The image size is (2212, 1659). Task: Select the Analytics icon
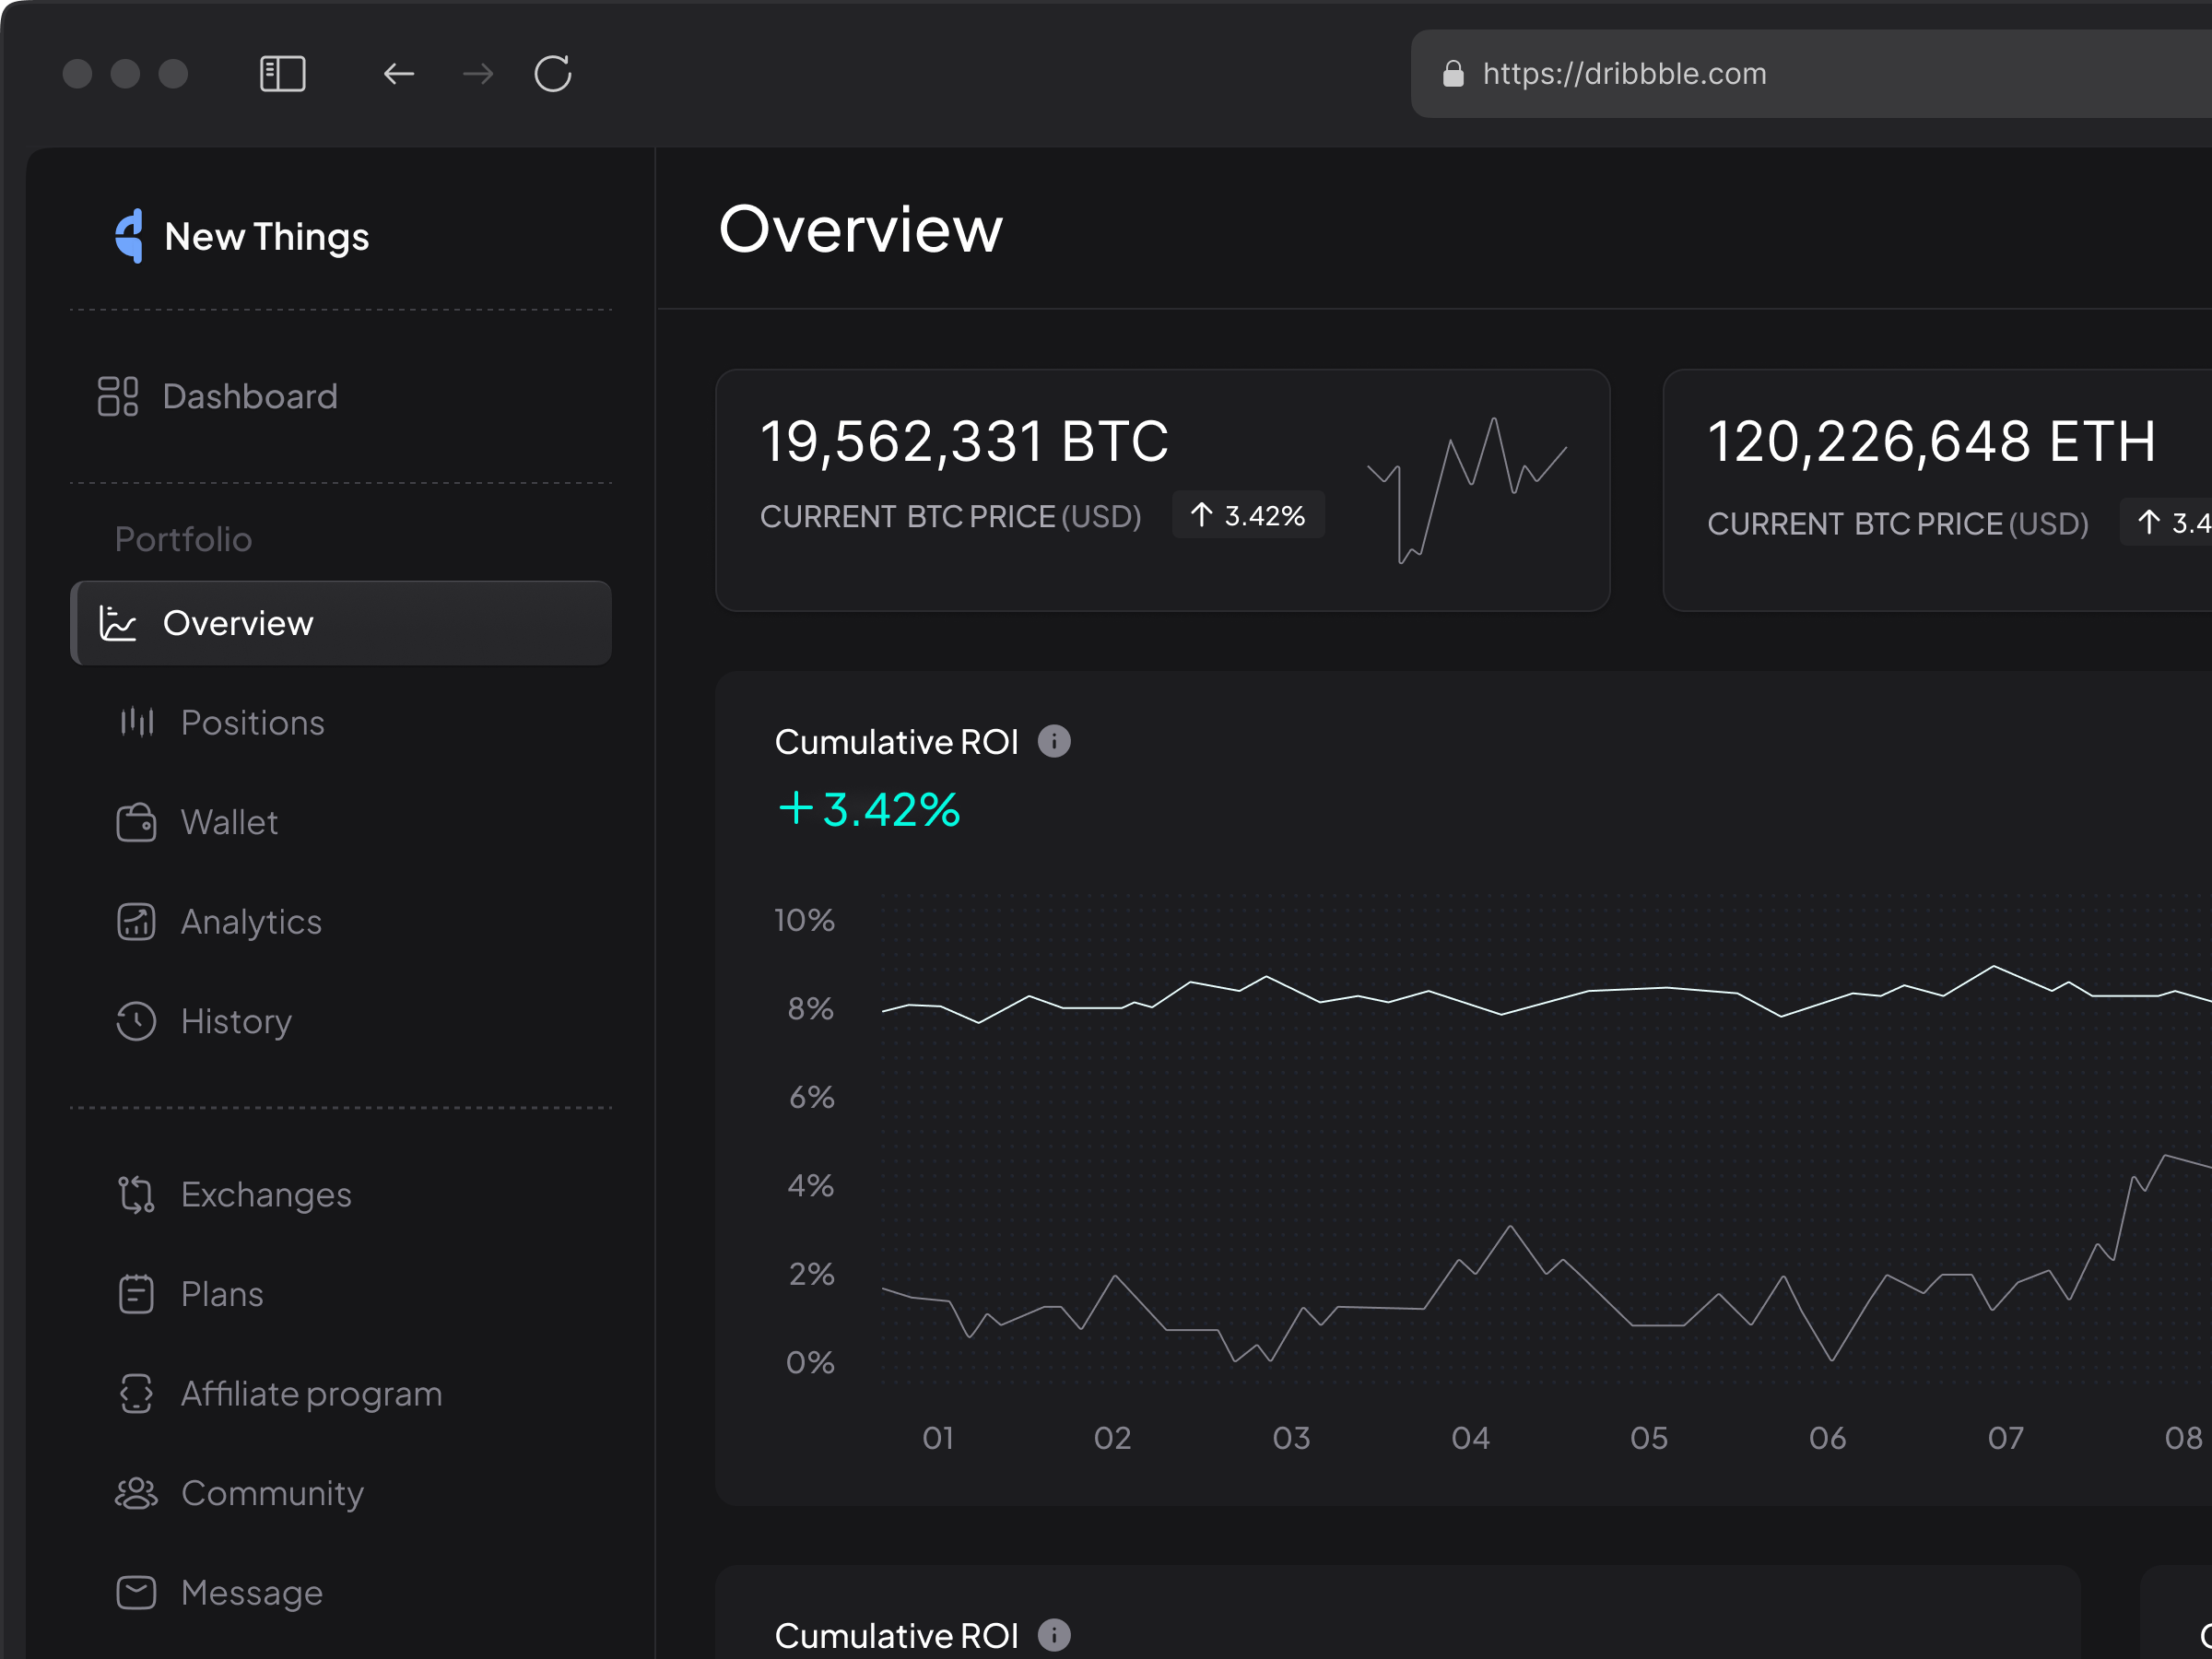tap(135, 921)
